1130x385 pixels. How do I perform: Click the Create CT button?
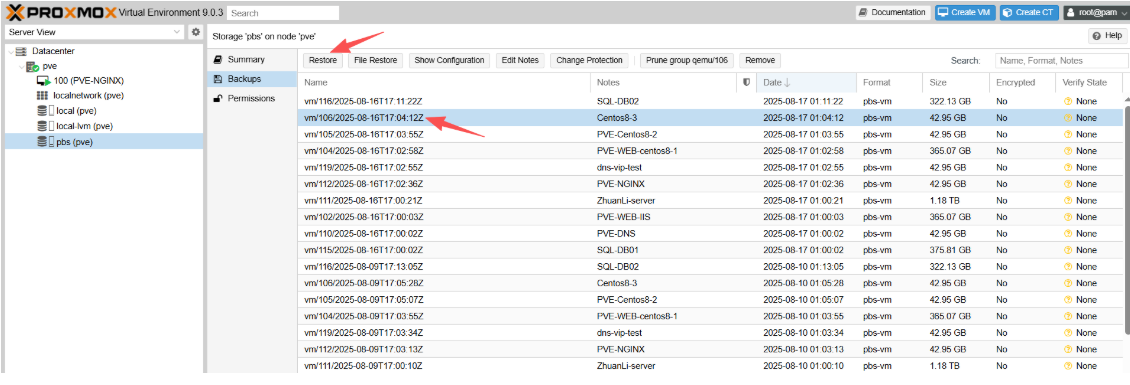point(1029,12)
